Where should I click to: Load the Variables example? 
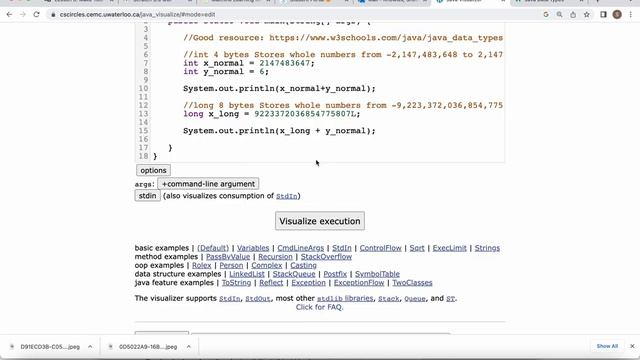click(x=253, y=248)
